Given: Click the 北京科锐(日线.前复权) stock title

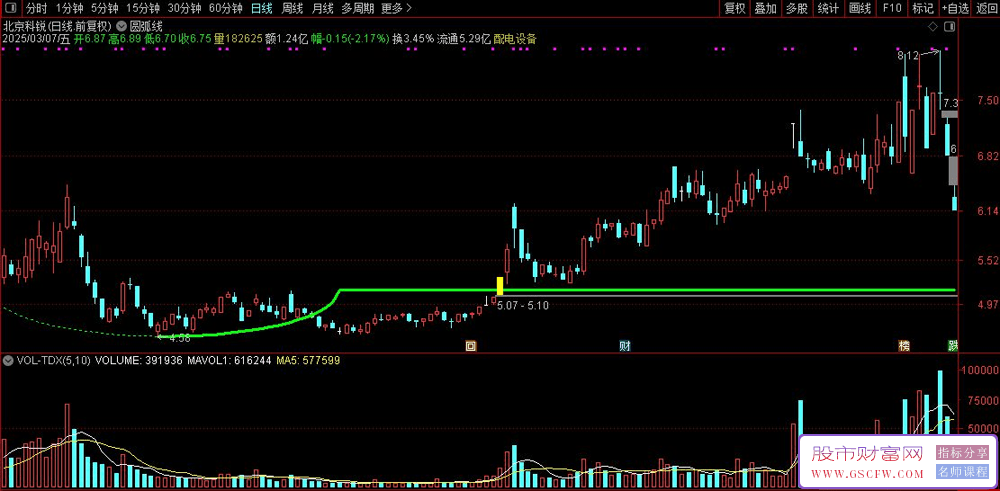Looking at the screenshot, I should 58,27.
